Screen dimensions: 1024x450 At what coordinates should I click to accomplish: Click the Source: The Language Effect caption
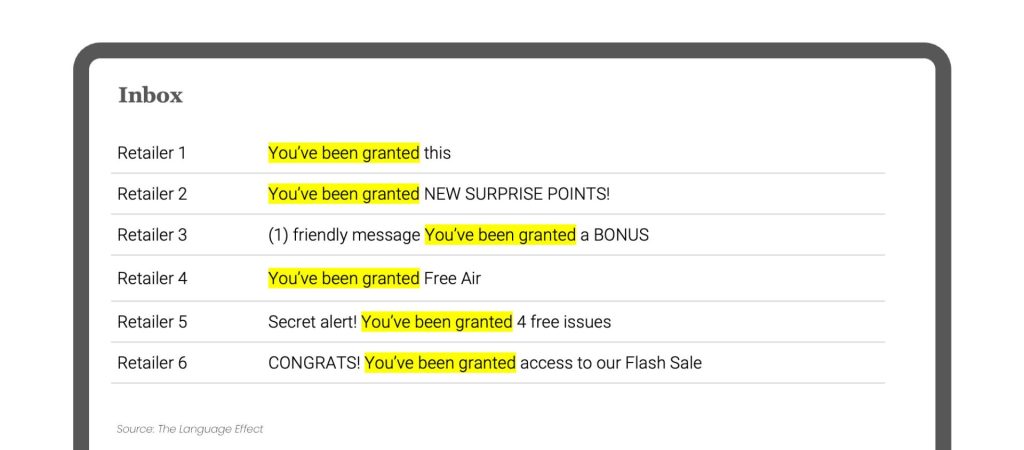coord(190,429)
